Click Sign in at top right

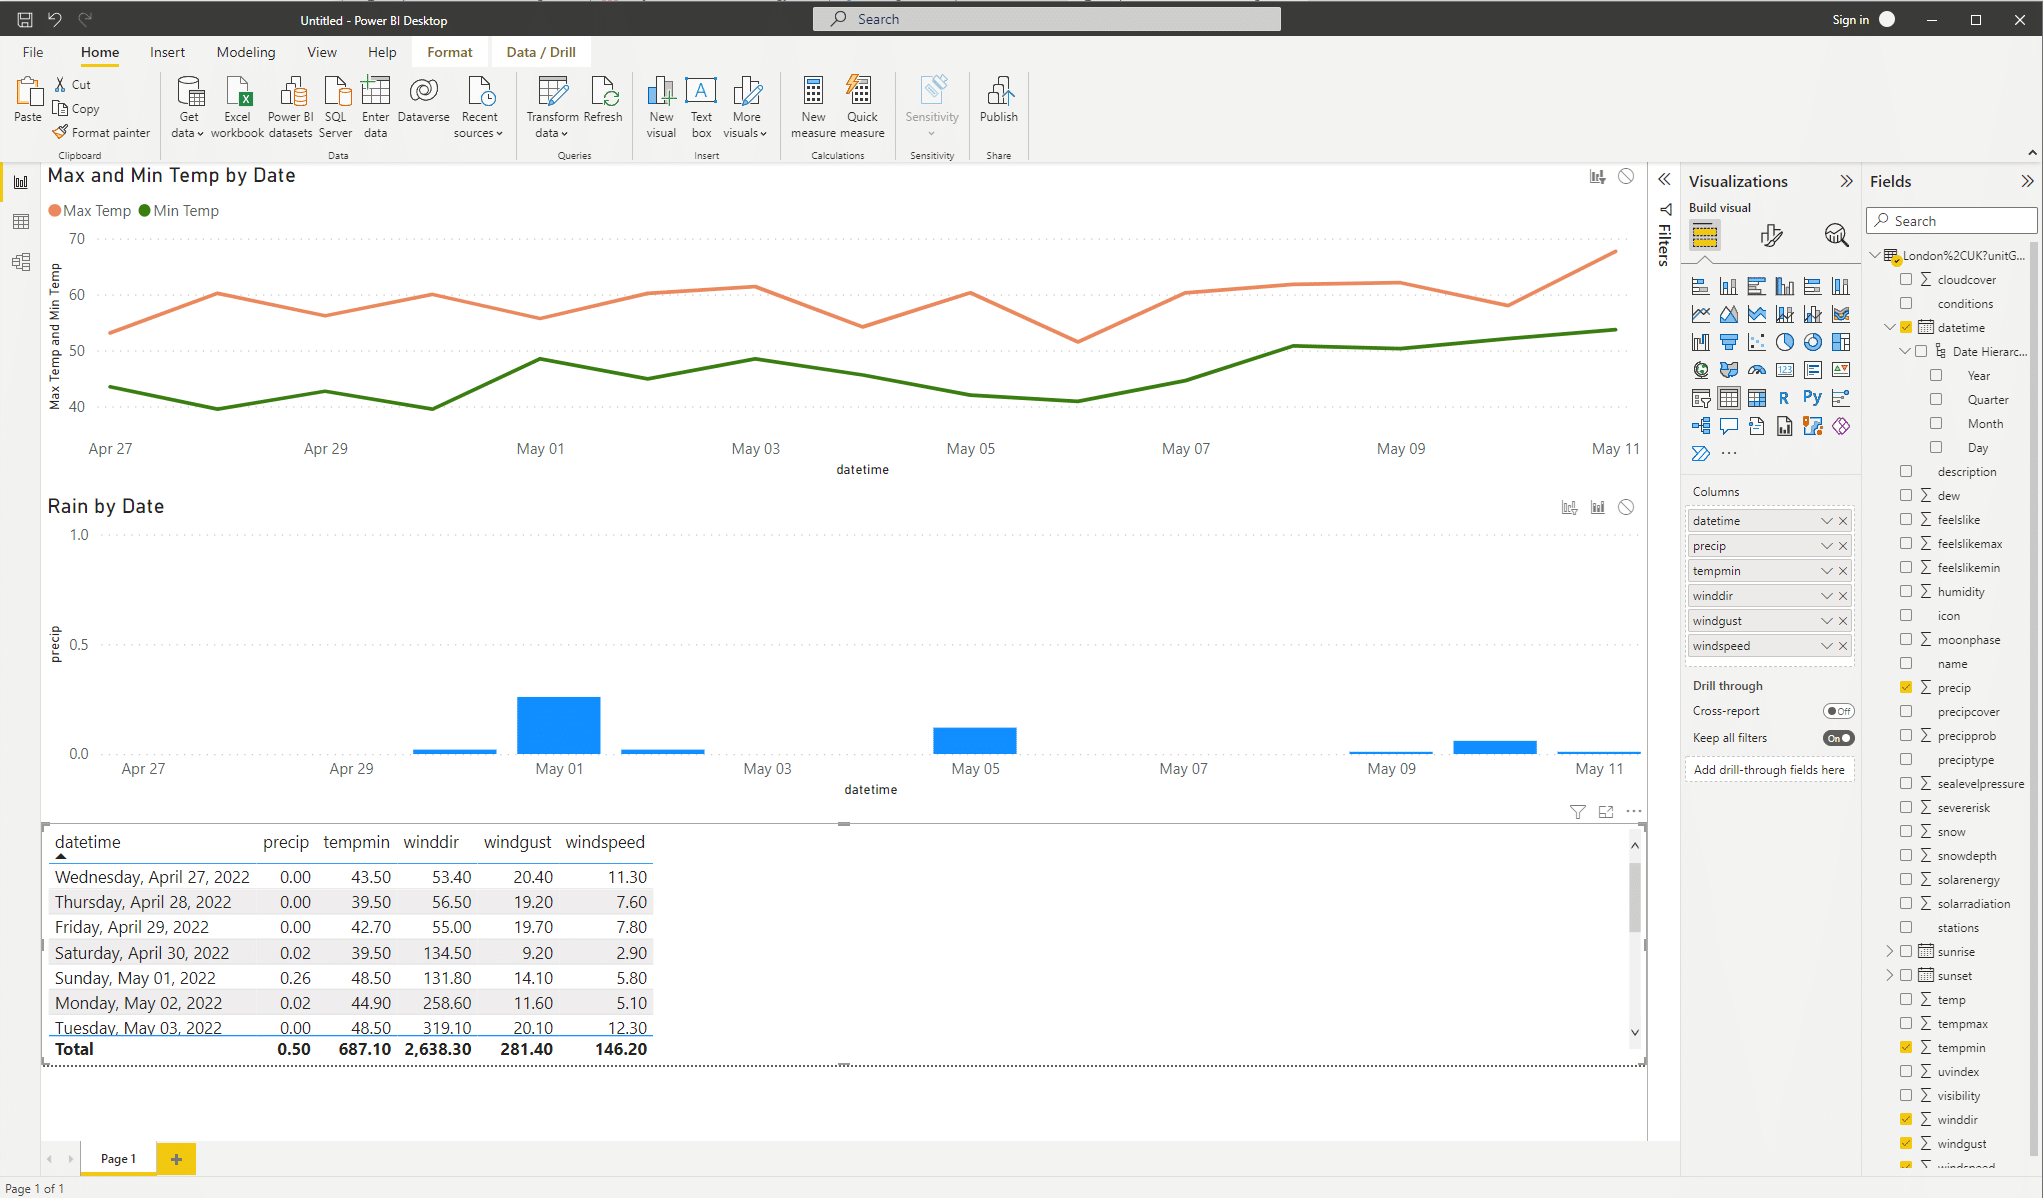tap(1850, 19)
